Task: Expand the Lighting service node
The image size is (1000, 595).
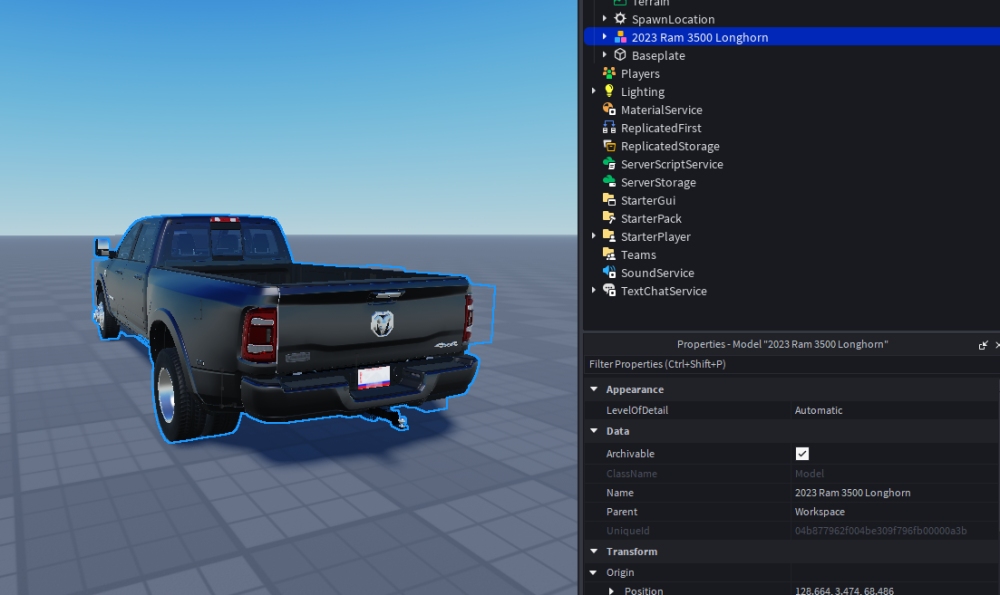Action: coord(594,91)
